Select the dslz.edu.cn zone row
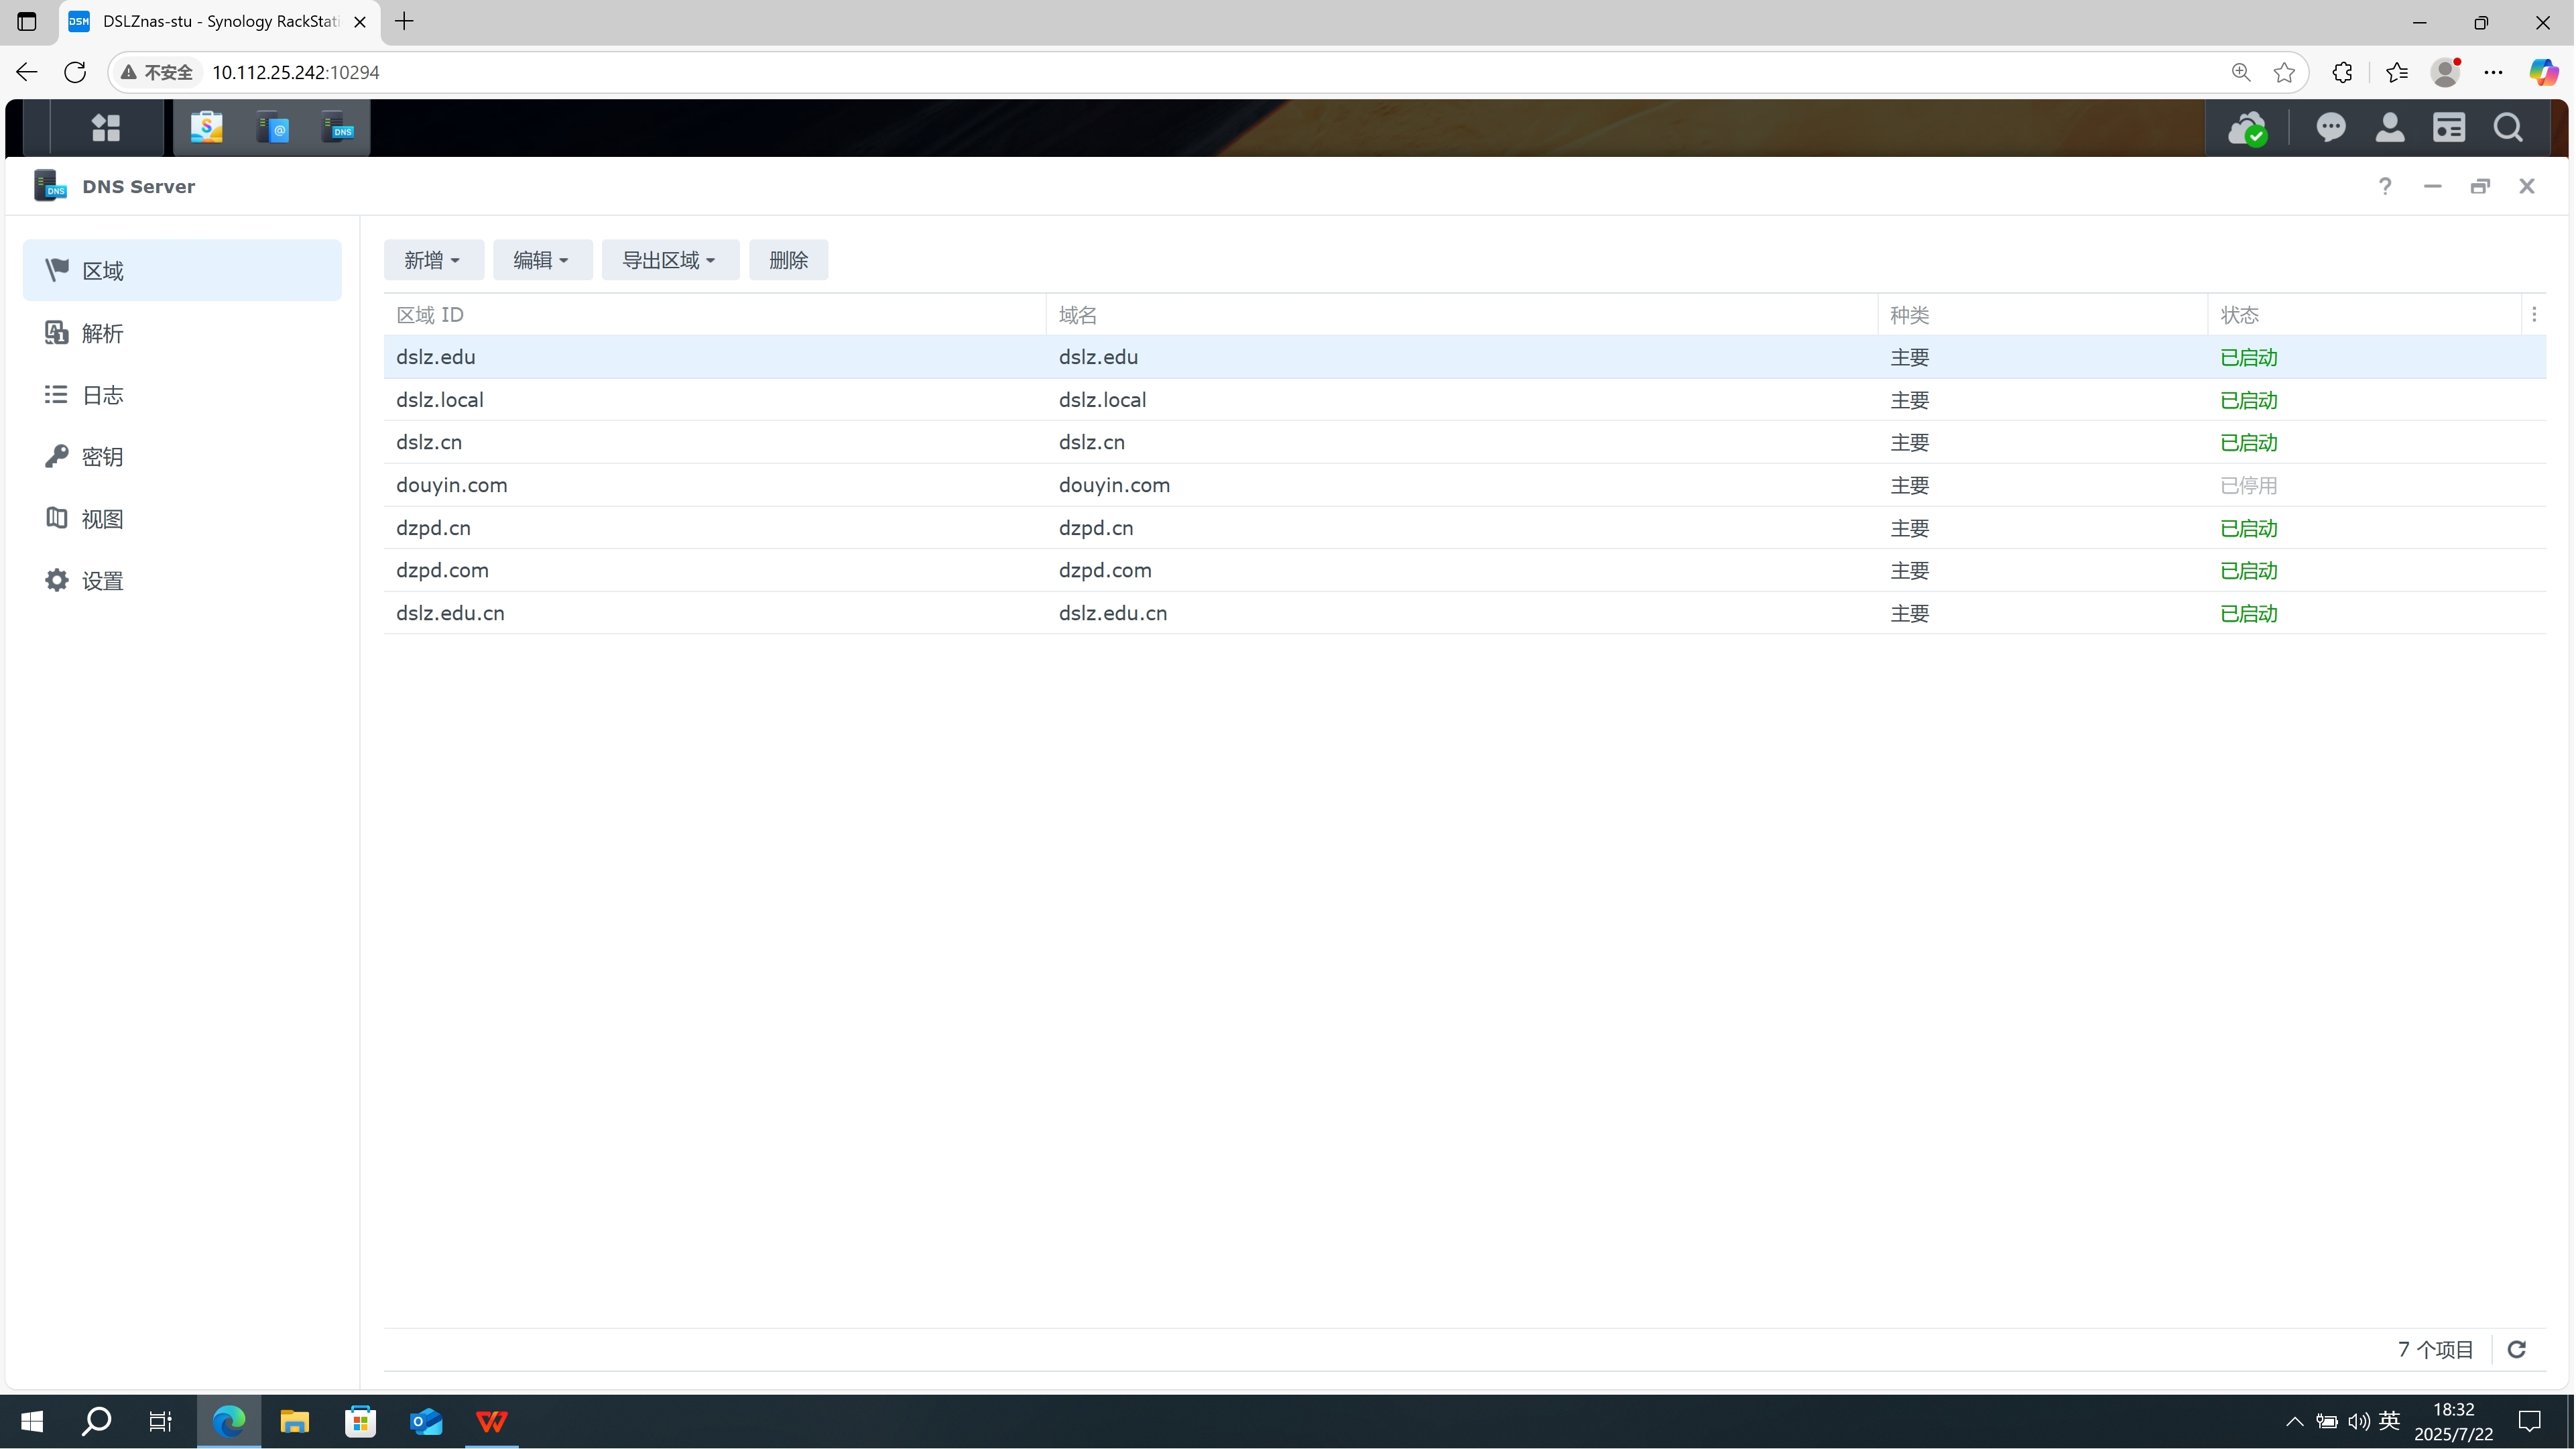 point(1465,613)
